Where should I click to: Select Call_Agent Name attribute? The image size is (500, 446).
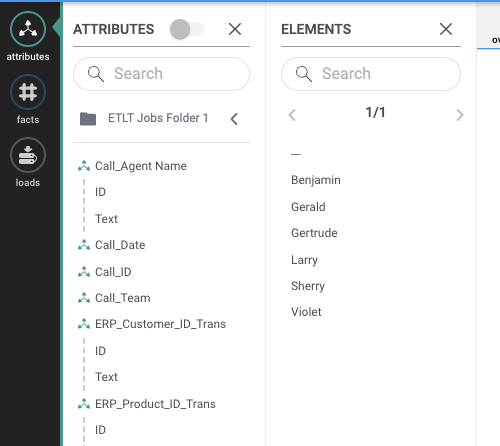[141, 166]
